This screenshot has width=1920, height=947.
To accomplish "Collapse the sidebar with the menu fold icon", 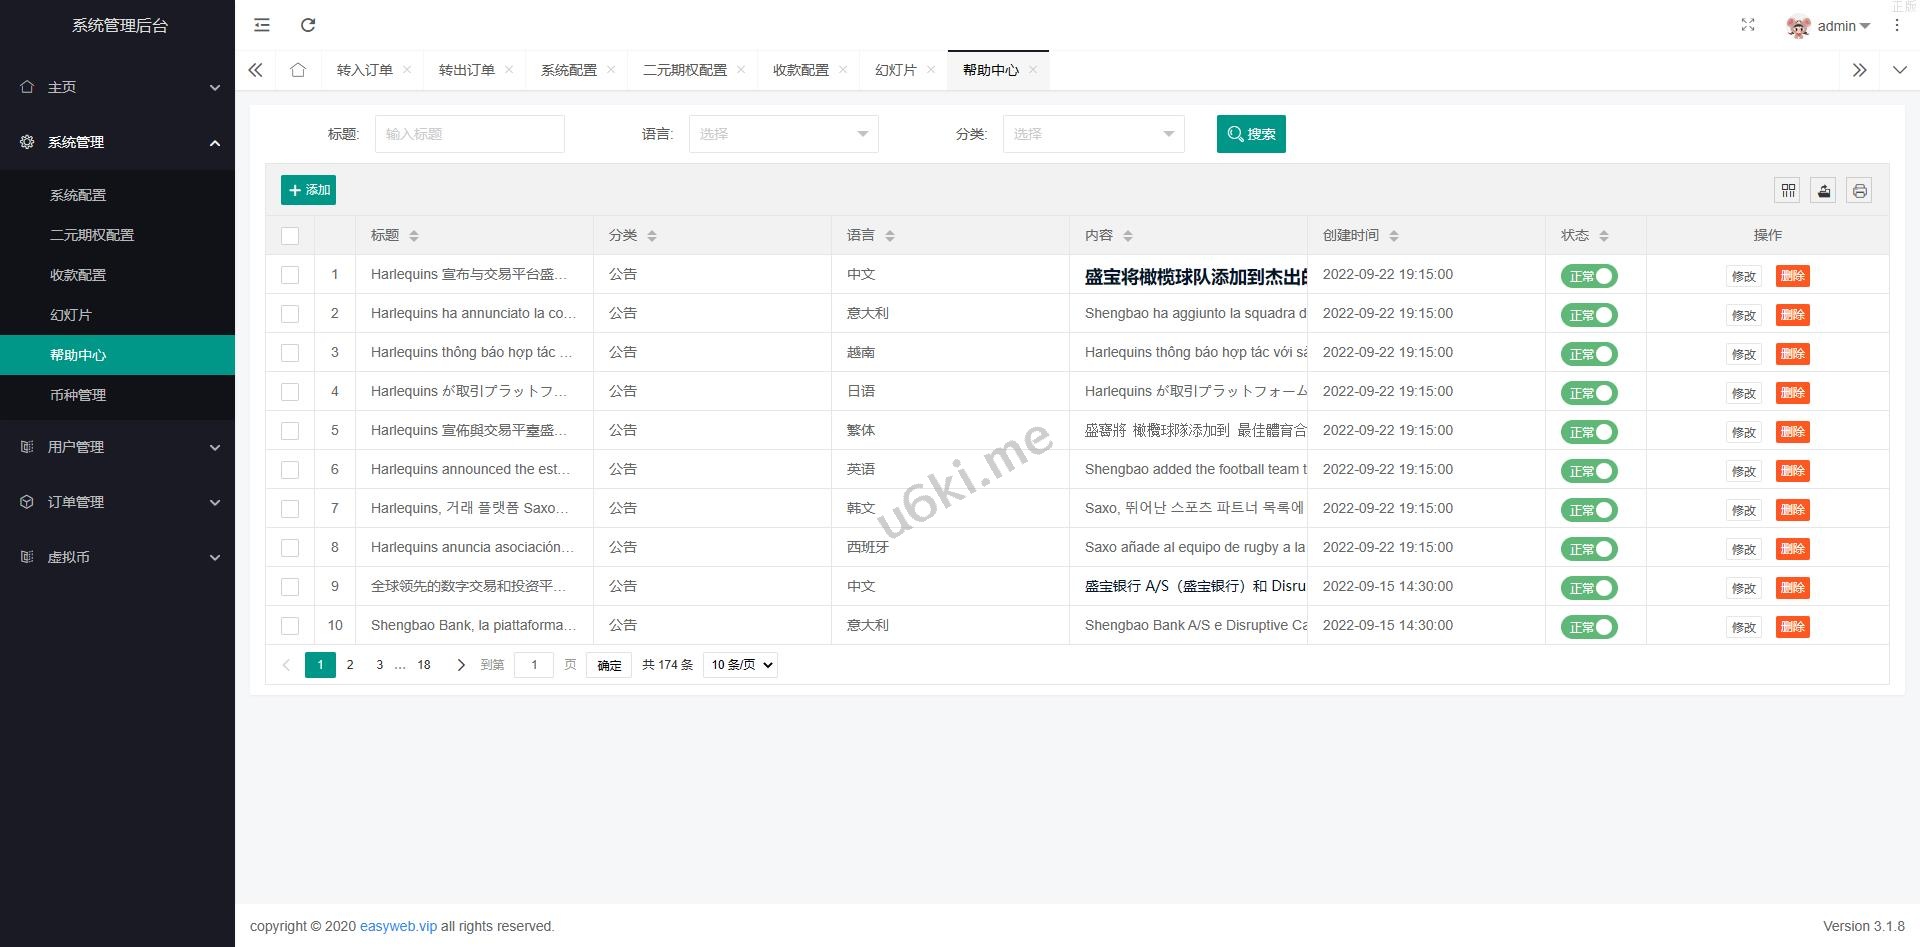I will 262,25.
